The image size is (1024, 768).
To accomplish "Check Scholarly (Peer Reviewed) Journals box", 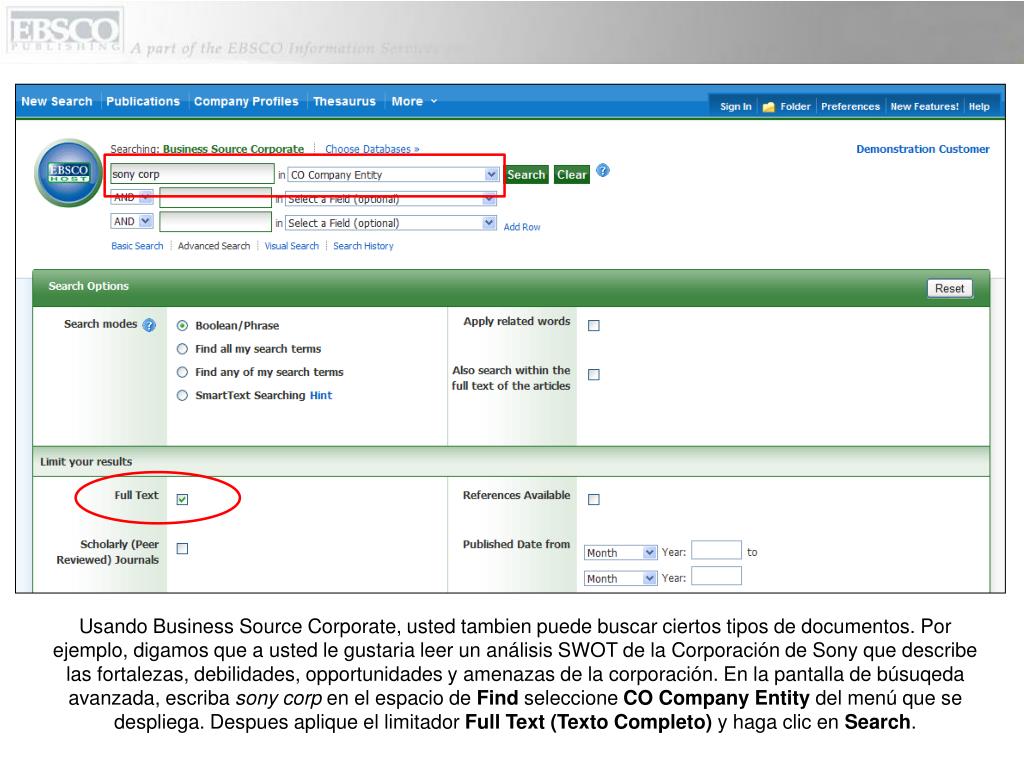I will [182, 549].
